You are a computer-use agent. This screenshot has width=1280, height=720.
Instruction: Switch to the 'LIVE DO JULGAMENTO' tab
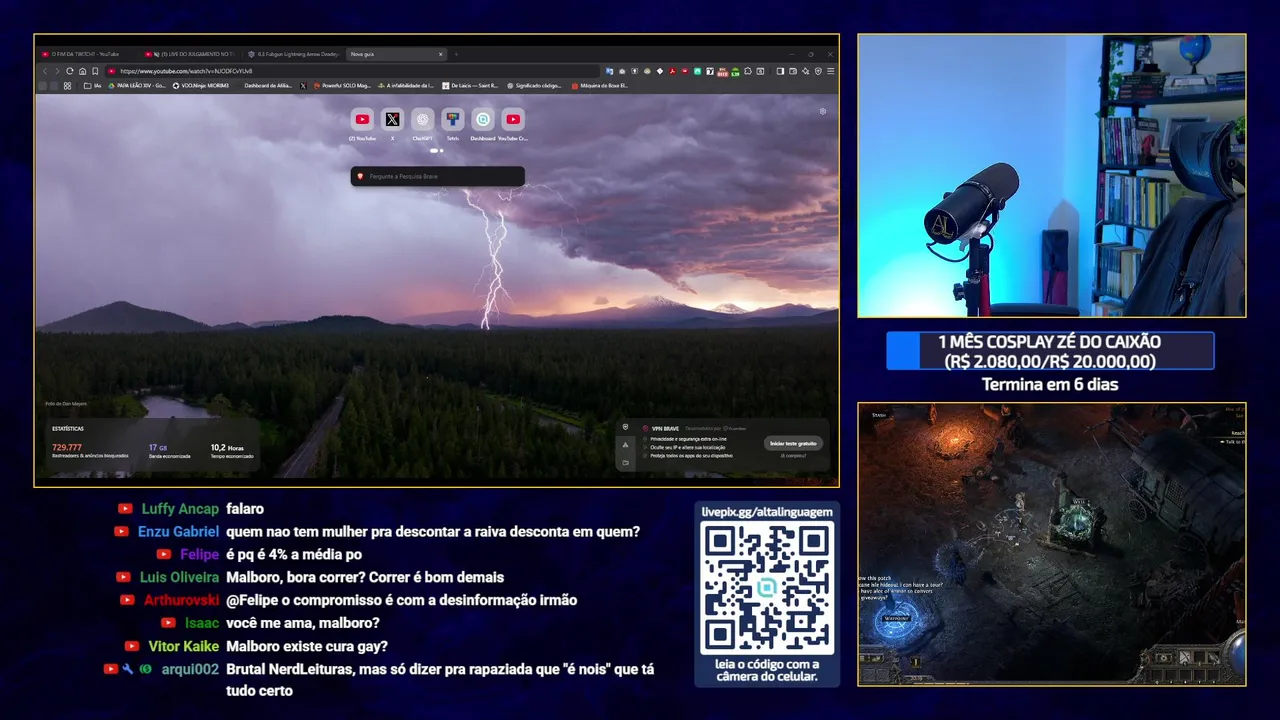[x=190, y=54]
